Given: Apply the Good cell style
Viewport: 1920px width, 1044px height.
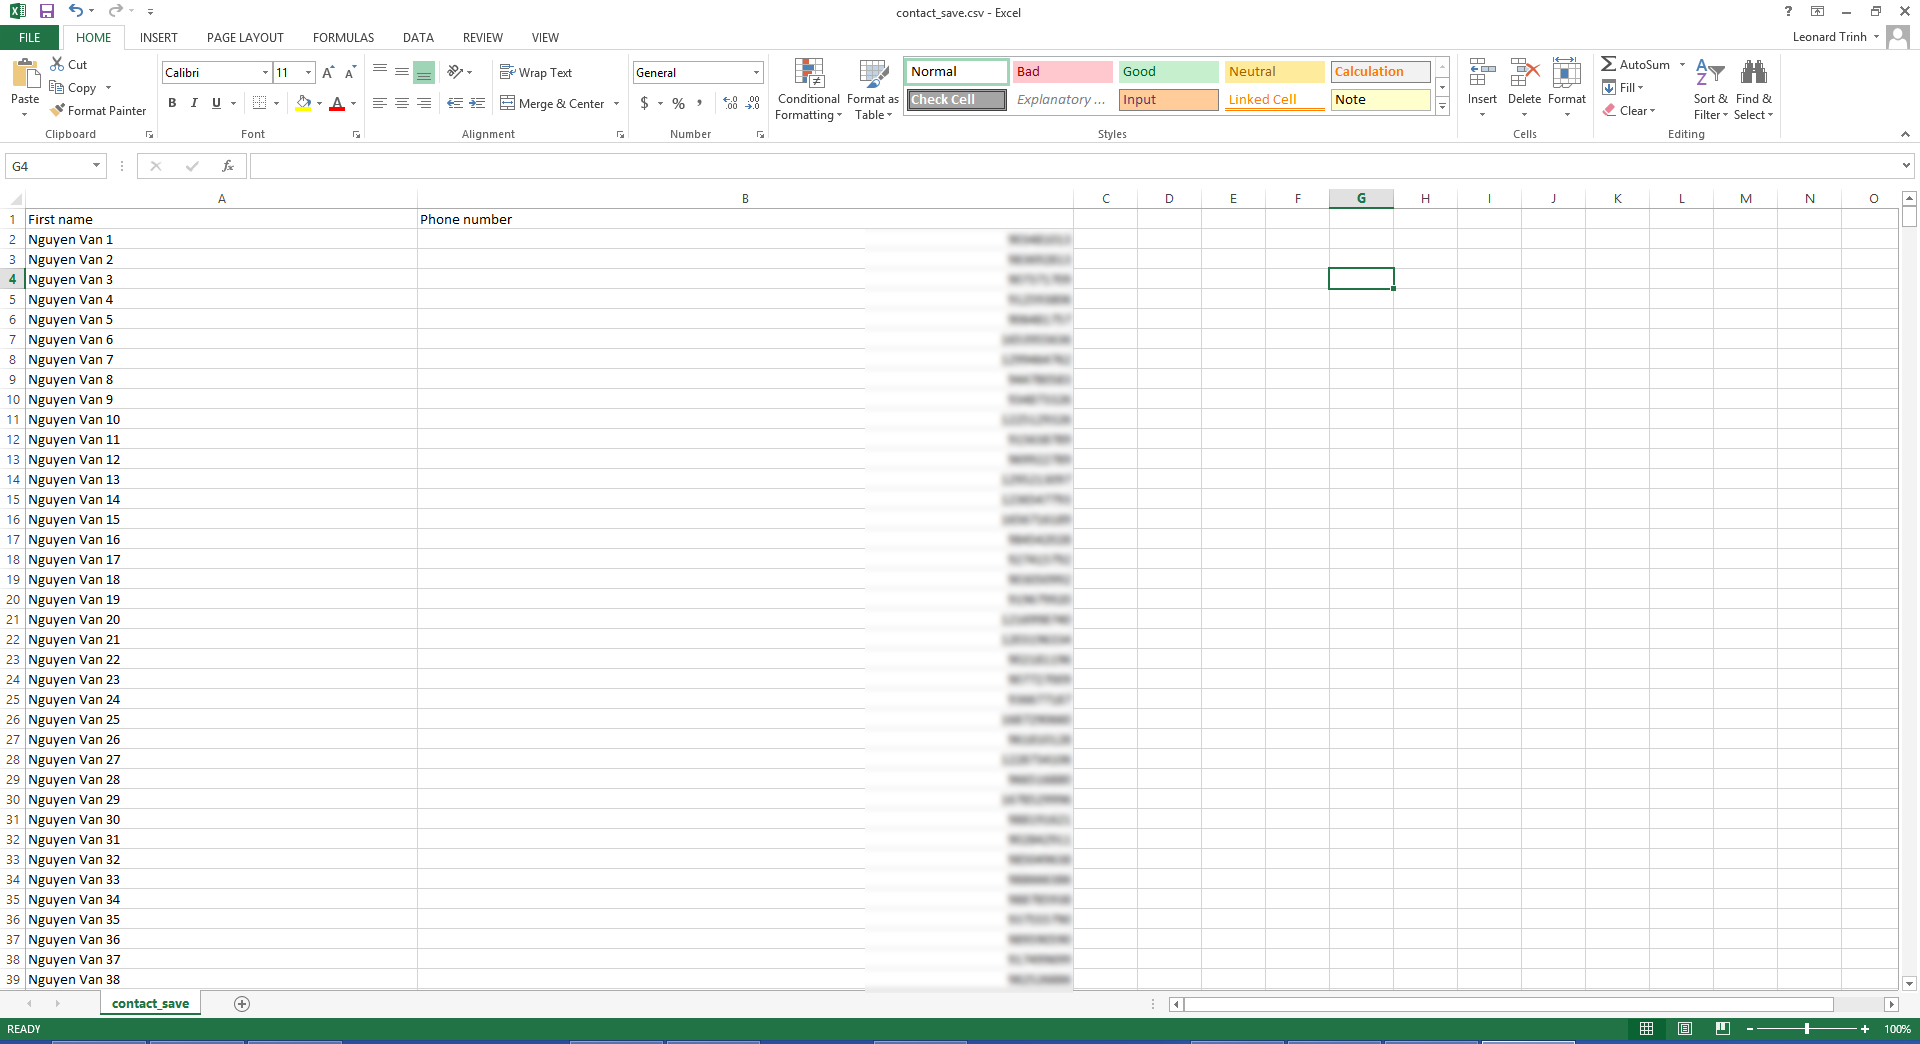Looking at the screenshot, I should pos(1167,72).
